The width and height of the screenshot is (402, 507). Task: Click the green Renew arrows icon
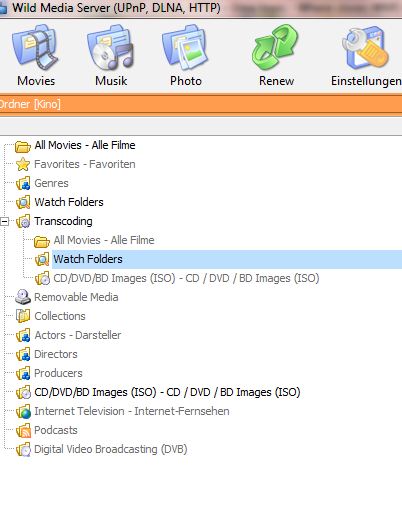276,47
